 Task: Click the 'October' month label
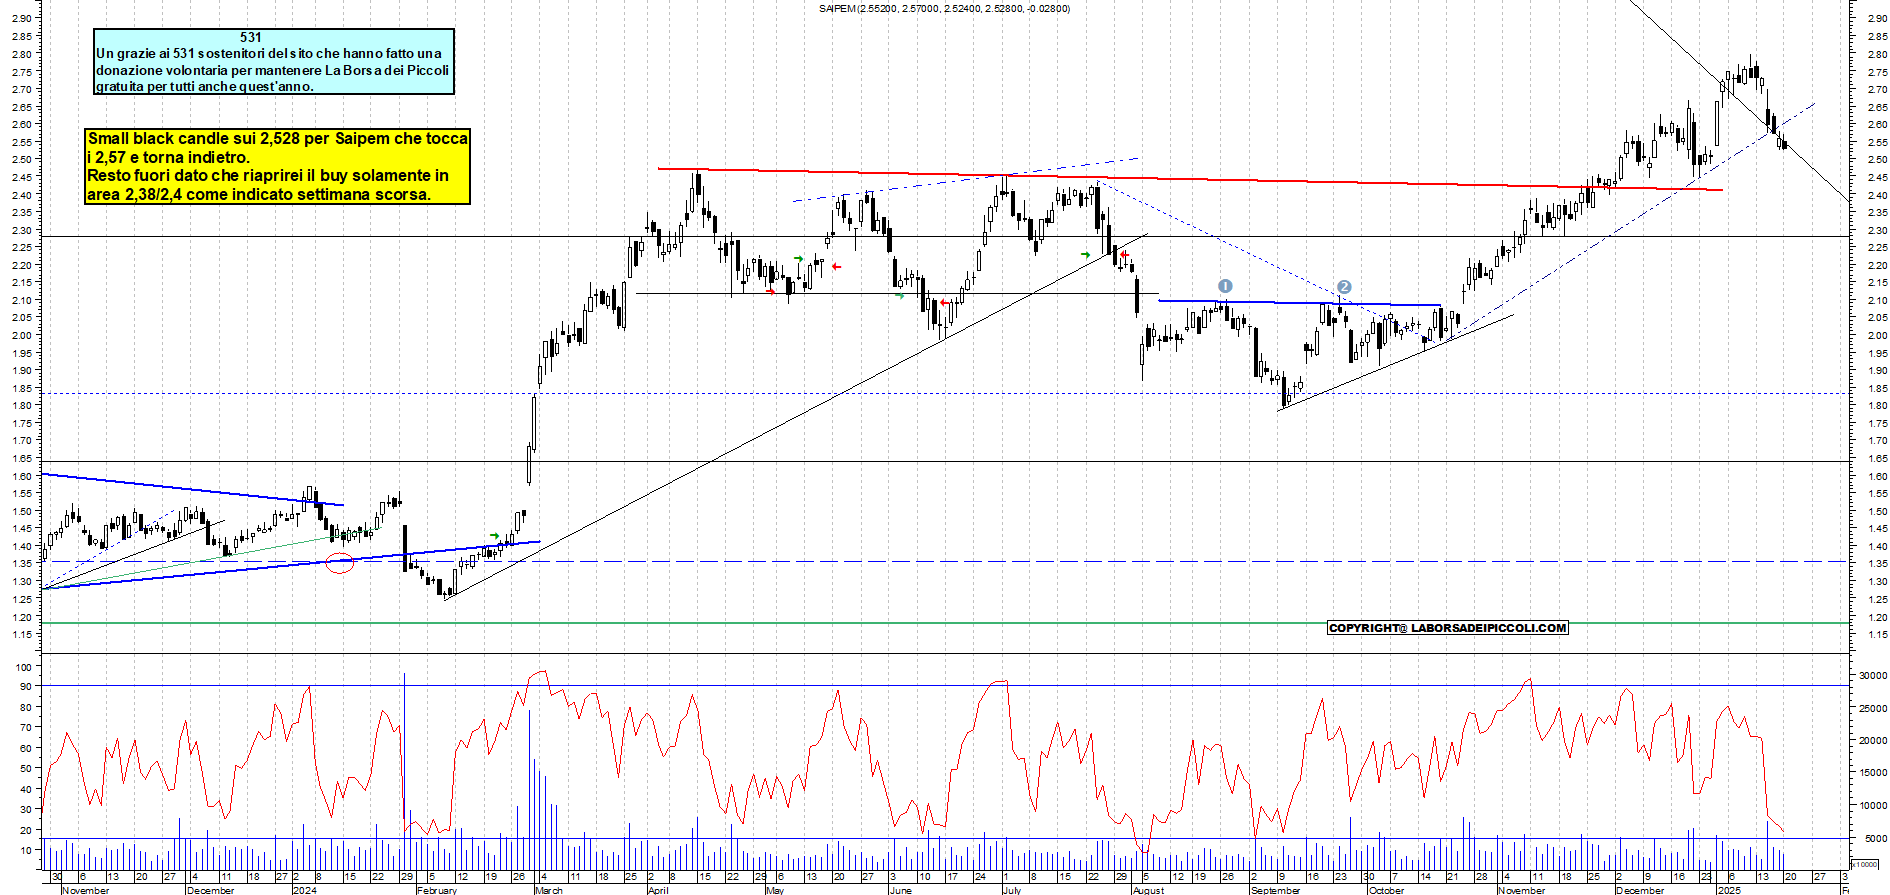tap(1386, 890)
